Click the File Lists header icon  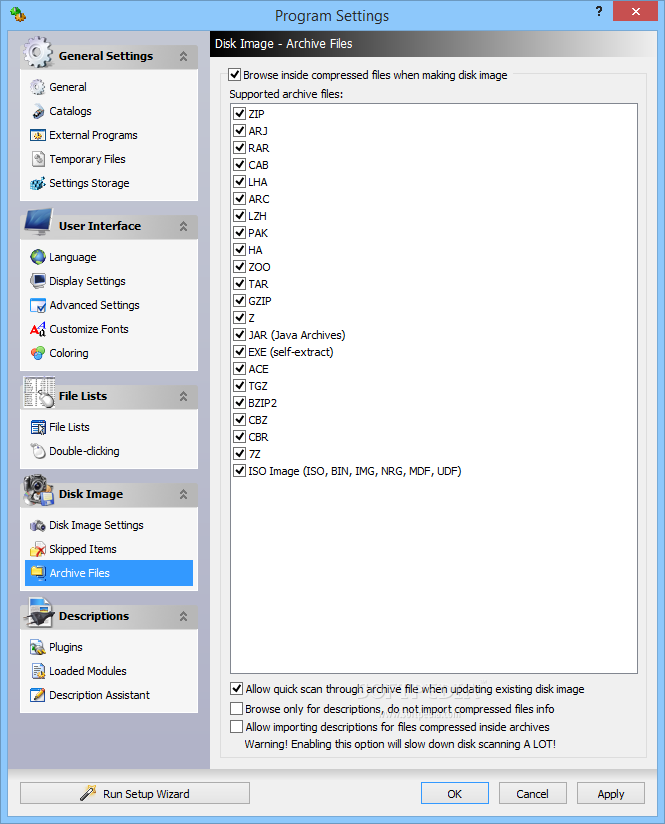tap(39, 393)
